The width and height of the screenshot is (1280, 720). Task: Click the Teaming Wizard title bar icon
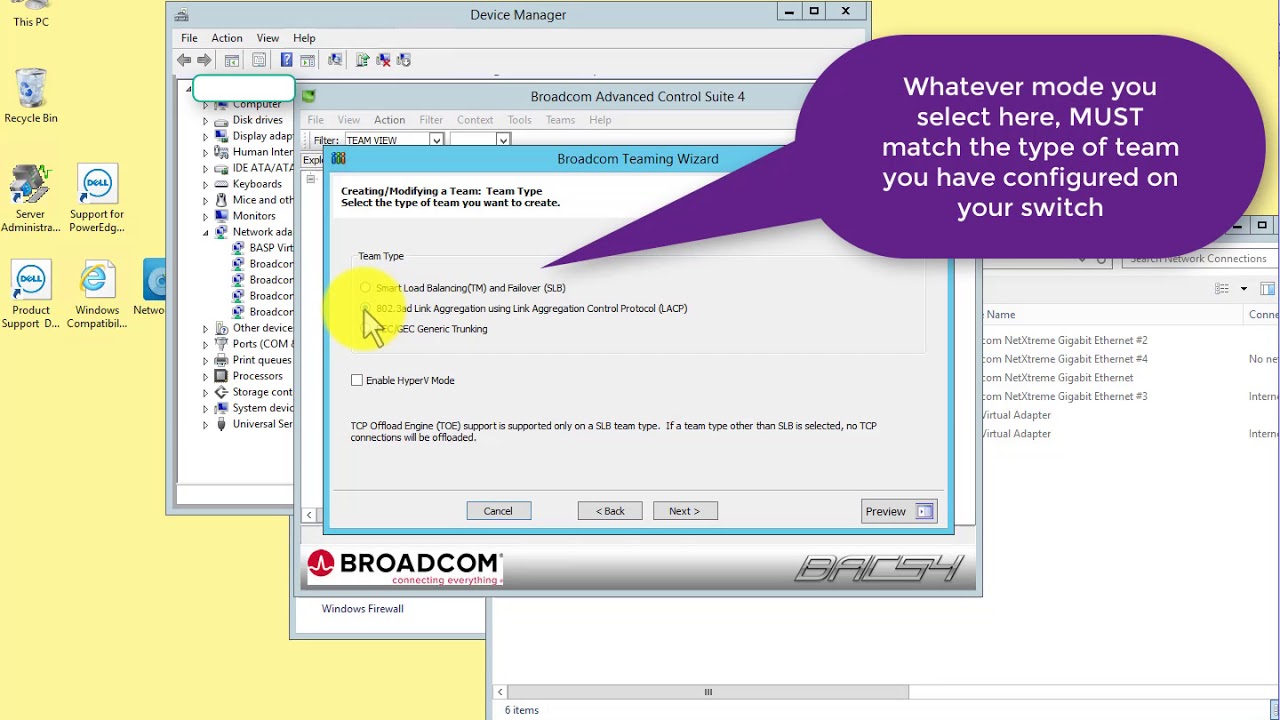click(x=338, y=159)
